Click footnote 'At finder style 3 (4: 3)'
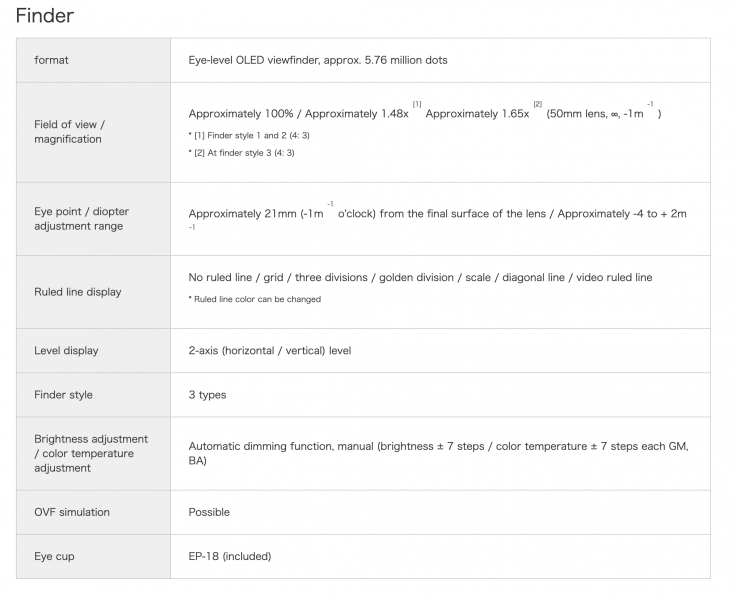 (241, 153)
